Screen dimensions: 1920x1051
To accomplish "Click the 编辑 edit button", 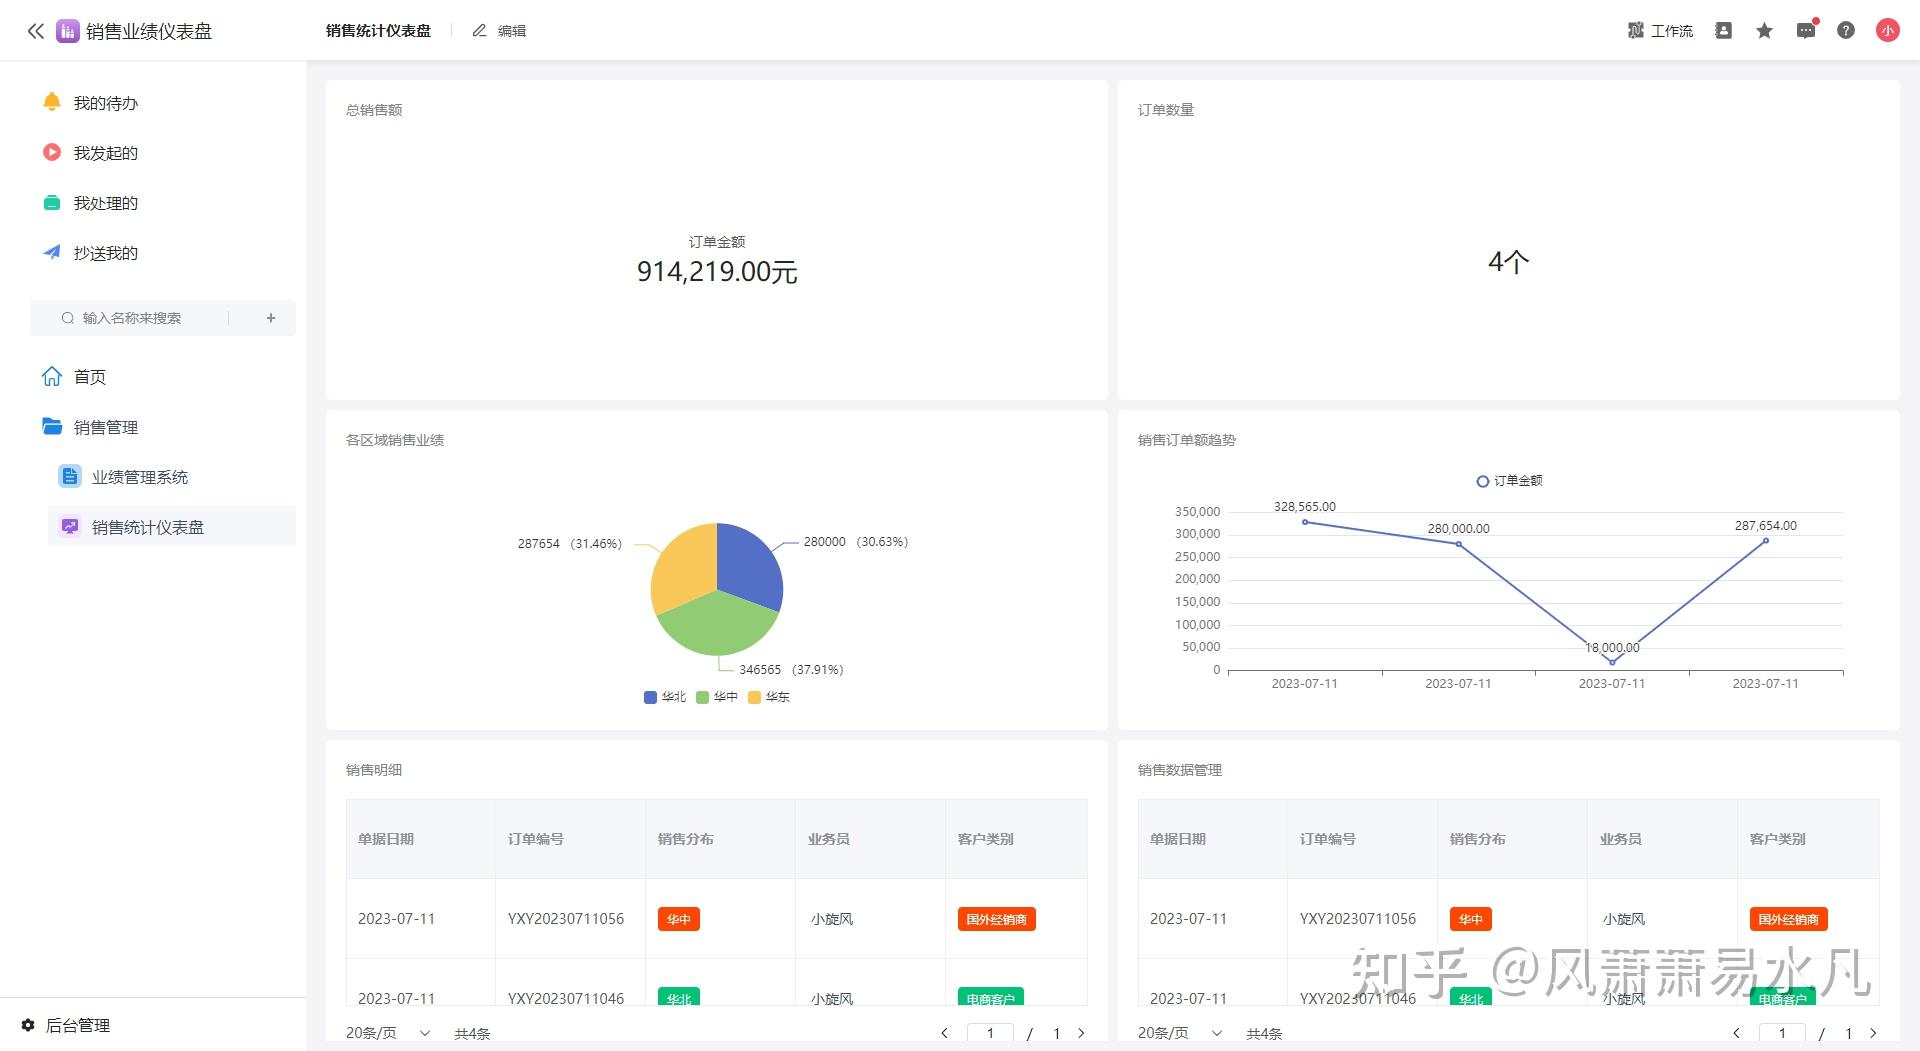I will (499, 31).
